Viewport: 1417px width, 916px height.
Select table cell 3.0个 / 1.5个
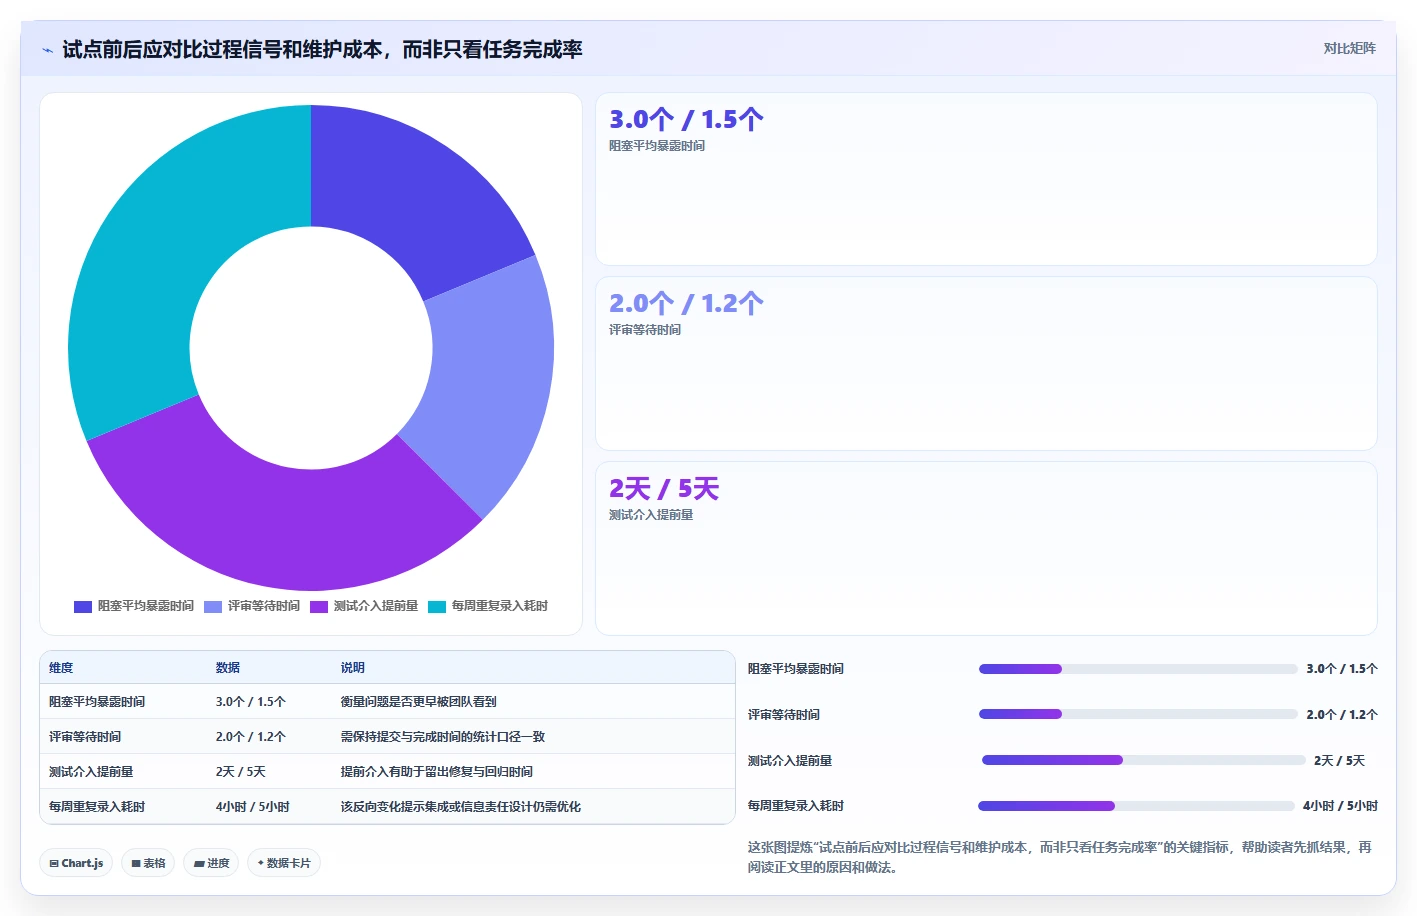(251, 702)
